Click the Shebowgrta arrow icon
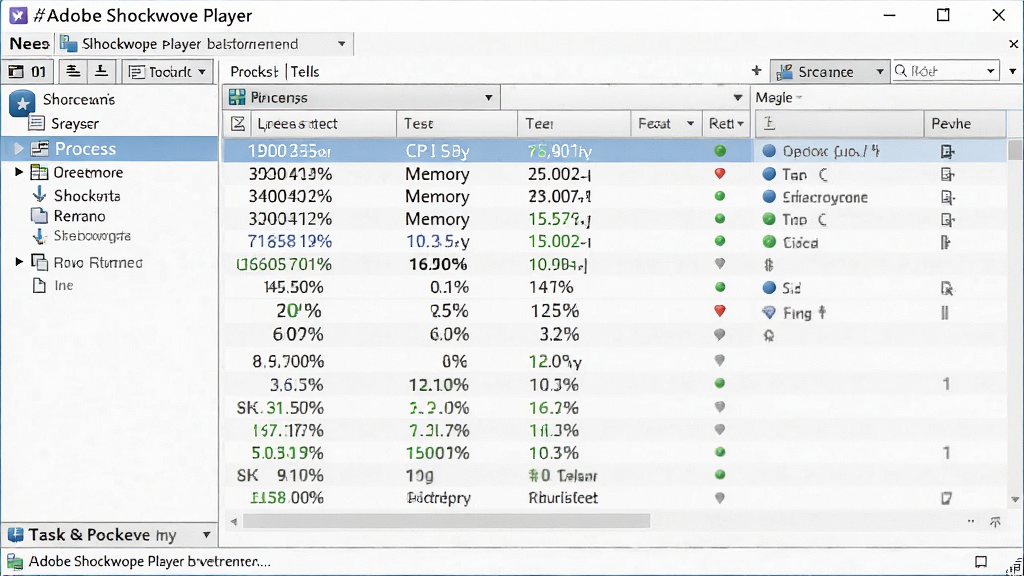The width and height of the screenshot is (1024, 576). point(39,236)
